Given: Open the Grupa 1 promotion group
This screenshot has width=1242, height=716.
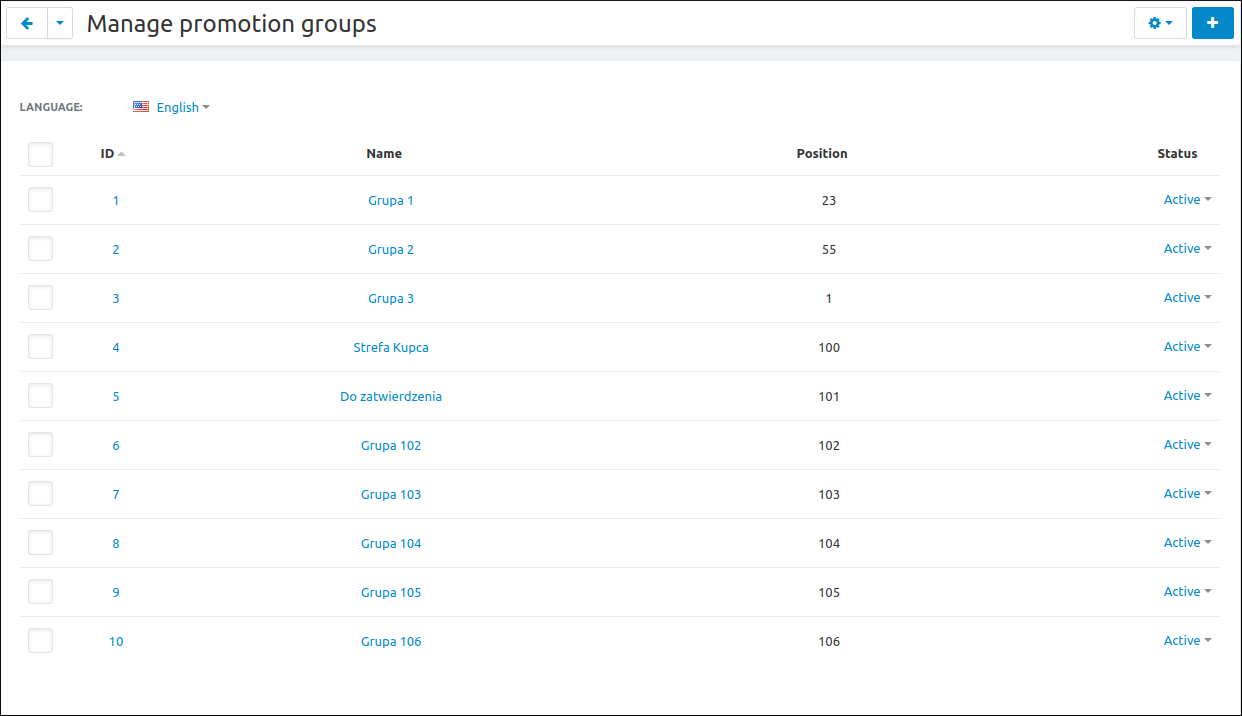Looking at the screenshot, I should coord(391,200).
